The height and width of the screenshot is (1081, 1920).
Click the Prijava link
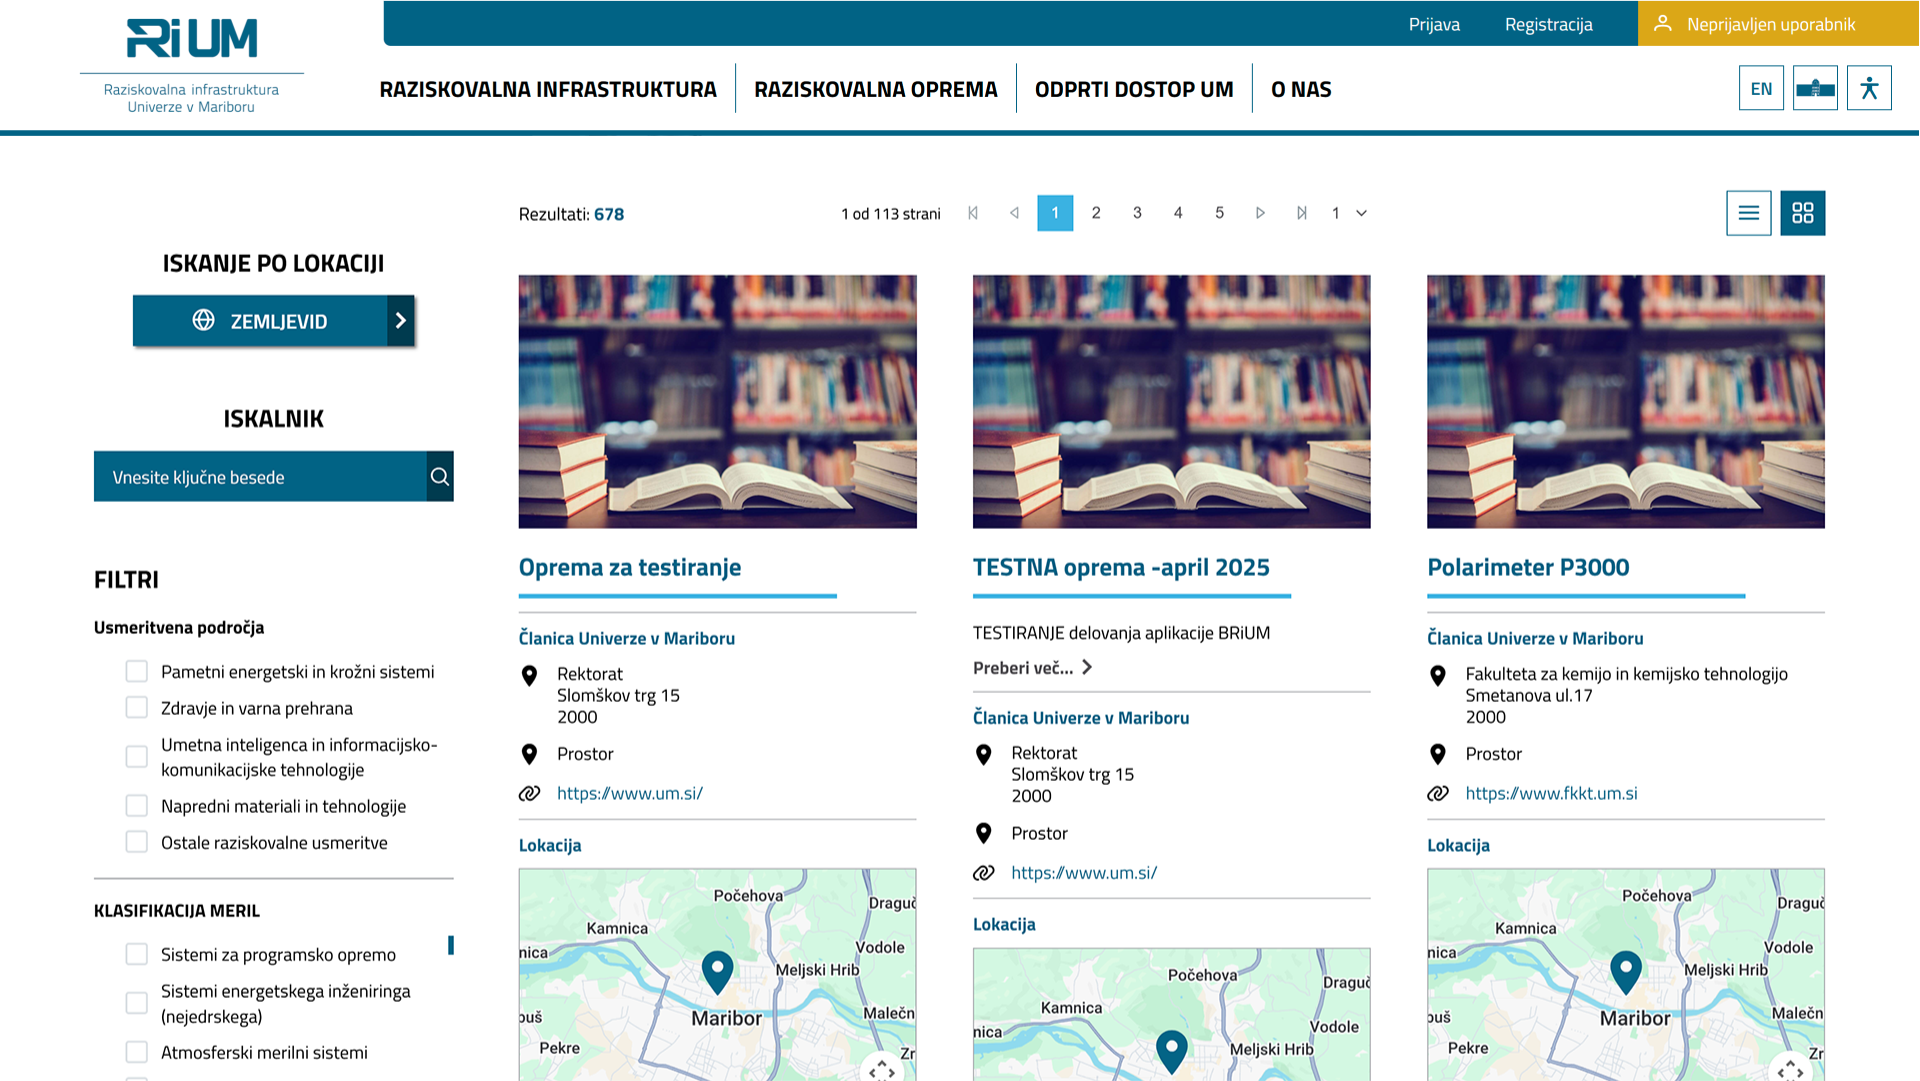point(1433,24)
